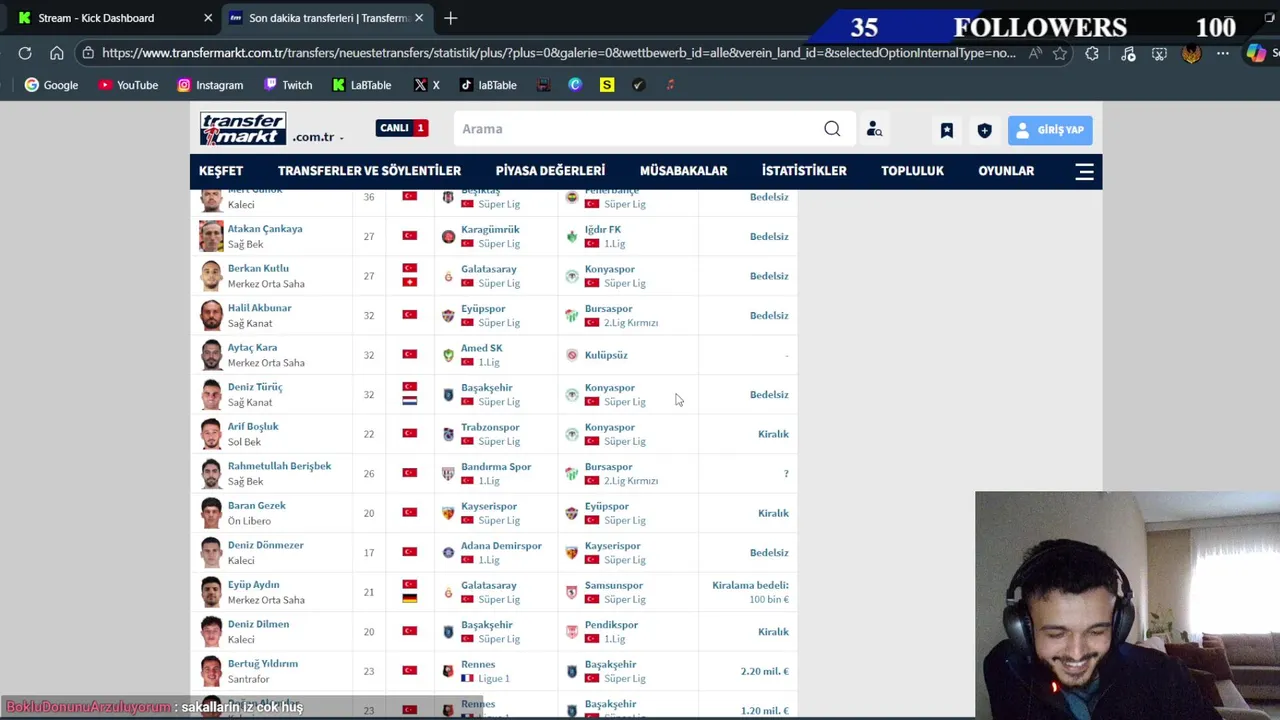Screen dimensions: 1280x720
Task: Click the transfermarkt URL address bar
Action: pyautogui.click(x=558, y=53)
